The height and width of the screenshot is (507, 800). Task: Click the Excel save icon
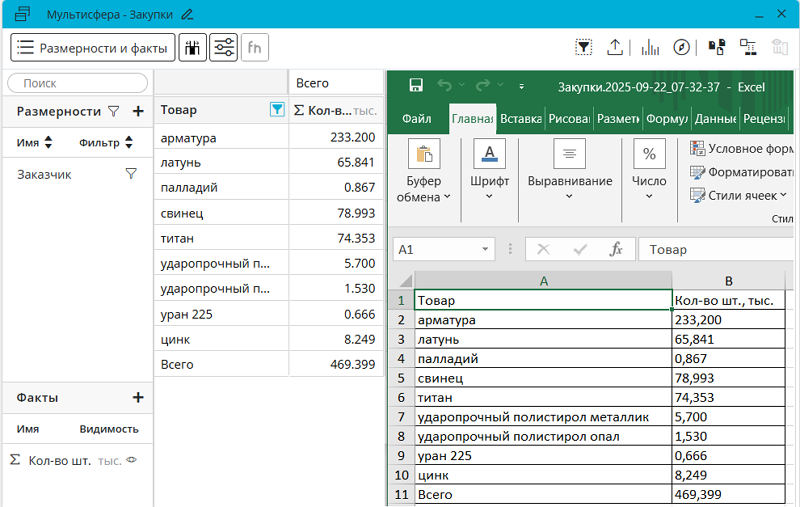[416, 86]
